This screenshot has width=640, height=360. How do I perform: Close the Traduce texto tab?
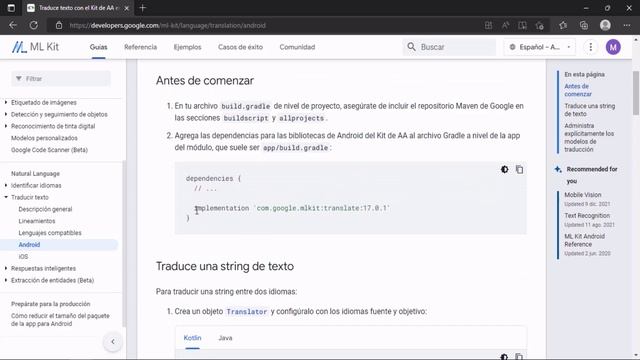(127, 8)
